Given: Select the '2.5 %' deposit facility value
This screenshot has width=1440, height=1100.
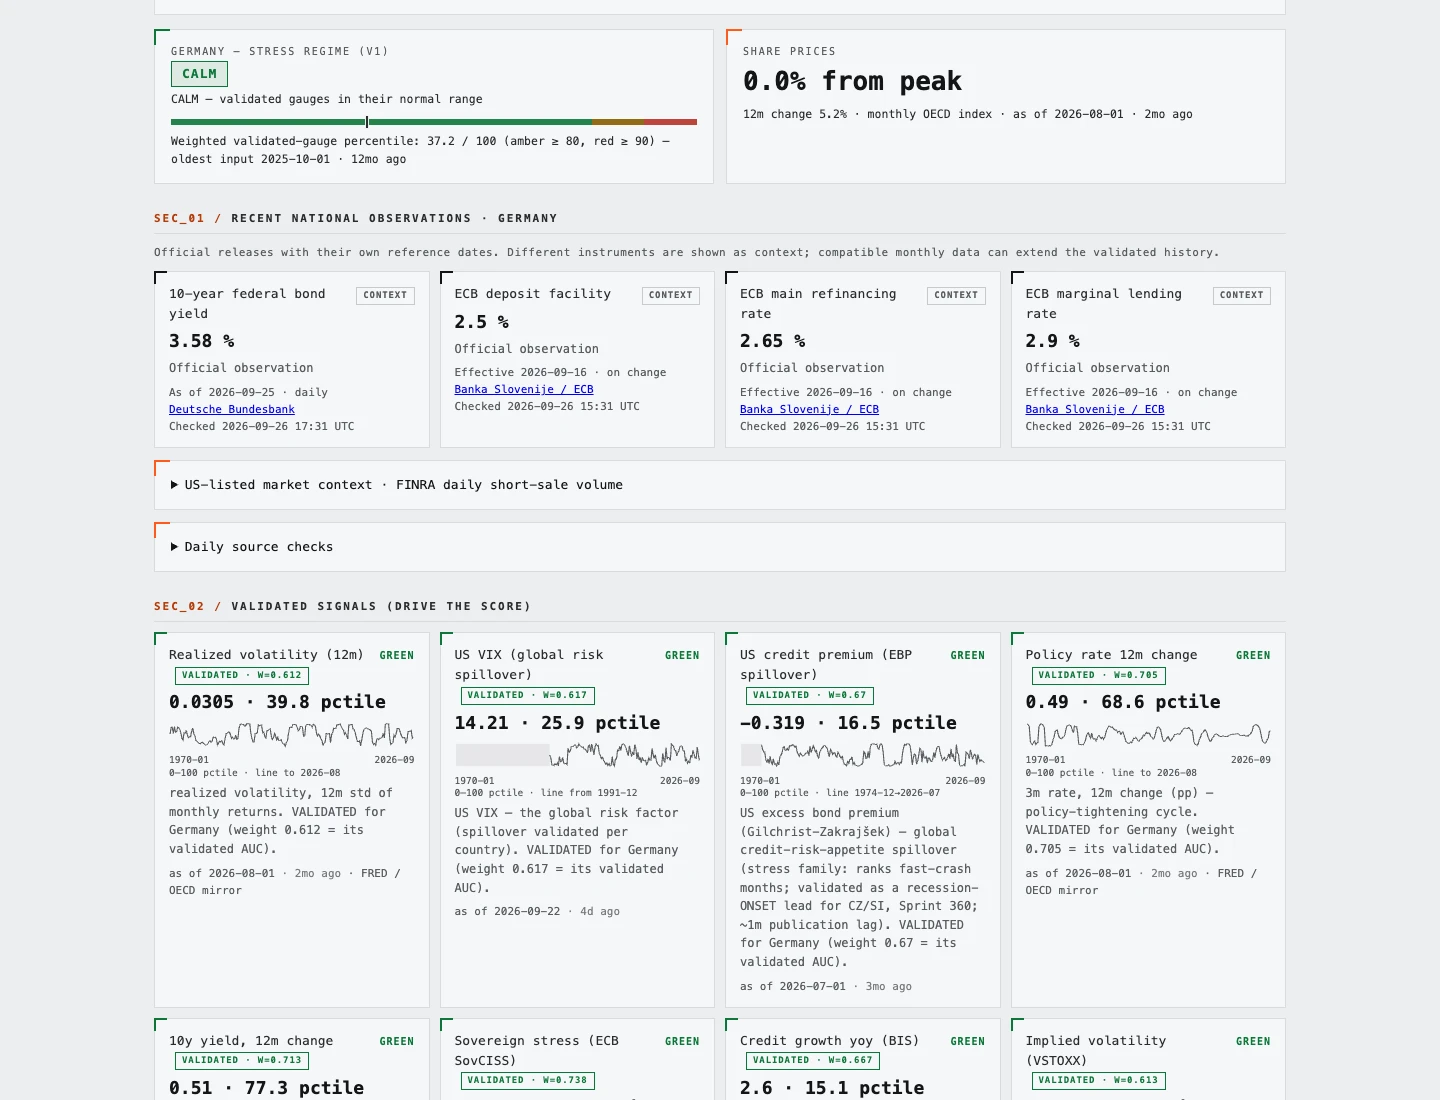Looking at the screenshot, I should click(482, 322).
